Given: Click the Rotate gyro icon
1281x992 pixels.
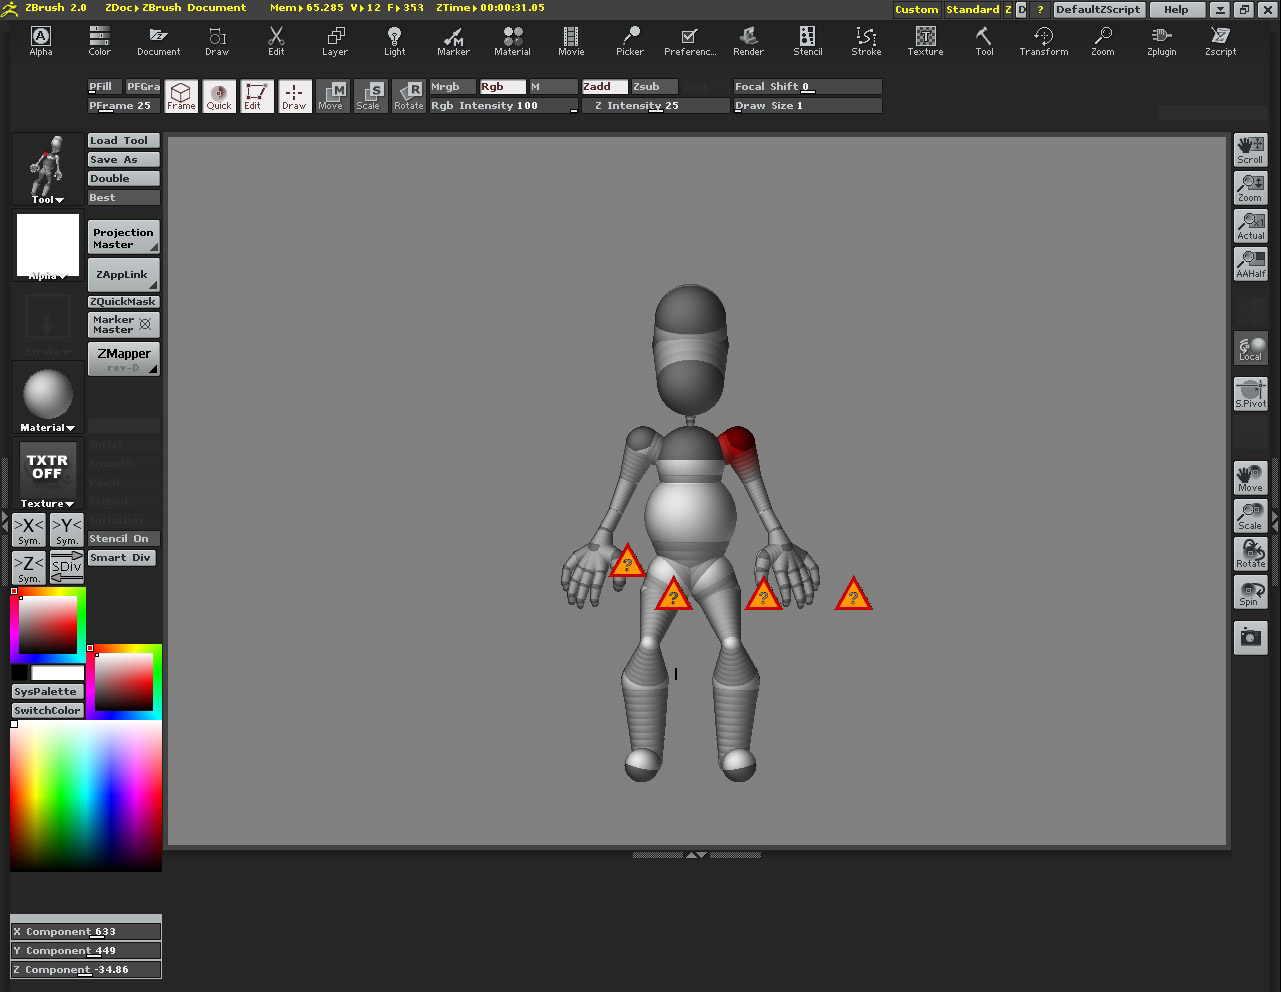Looking at the screenshot, I should pos(408,96).
